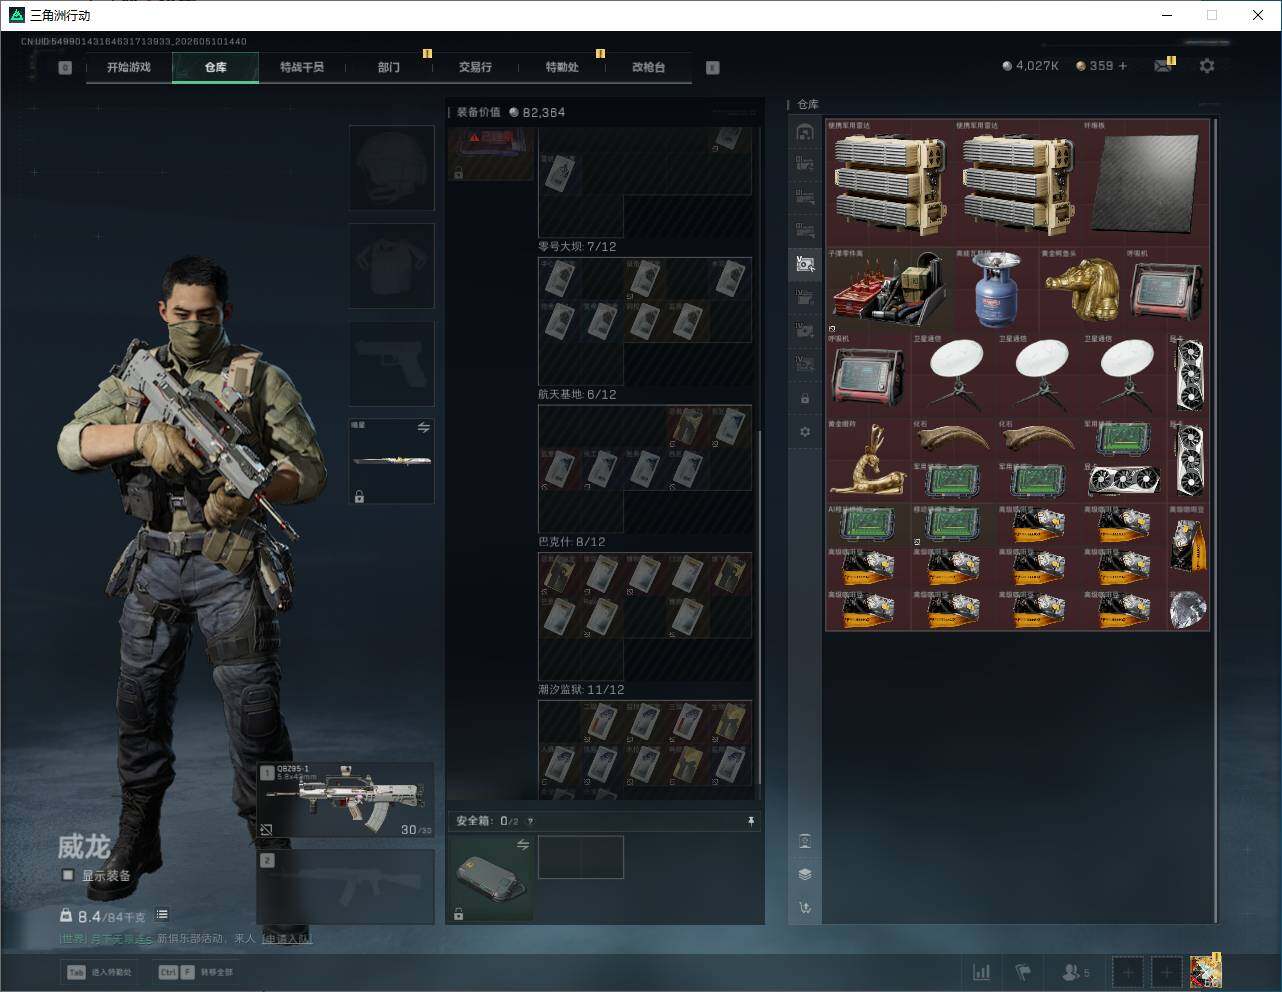The height and width of the screenshot is (992, 1282).
Task: Click the E next-tab key icon
Action: [x=712, y=68]
